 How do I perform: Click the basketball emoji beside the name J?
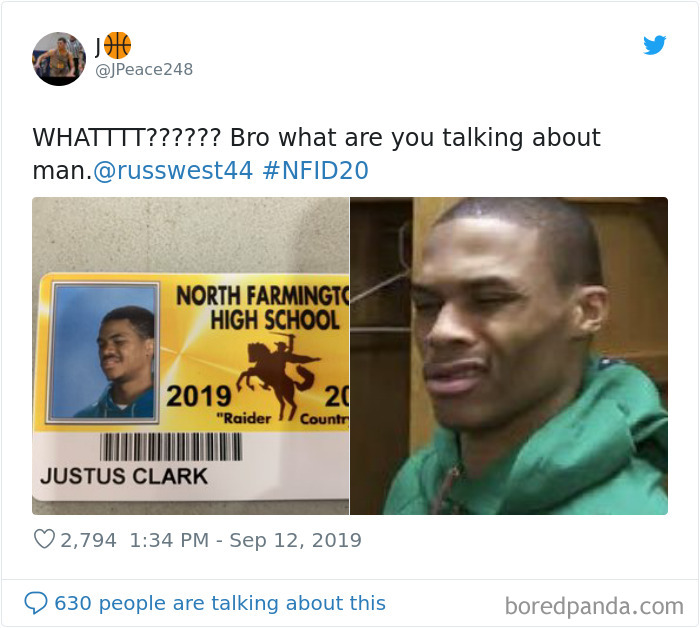point(117,45)
